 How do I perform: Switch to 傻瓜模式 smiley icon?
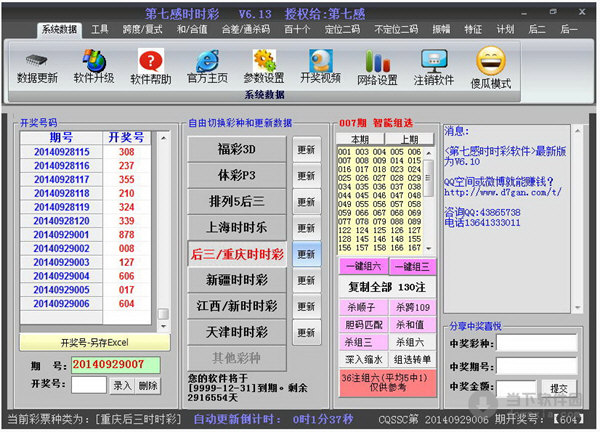pos(491,68)
